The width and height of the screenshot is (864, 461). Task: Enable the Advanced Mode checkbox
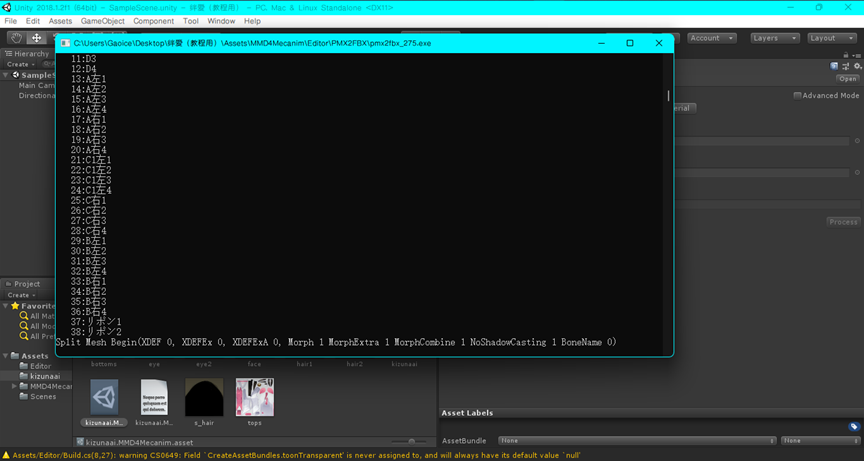tap(797, 96)
